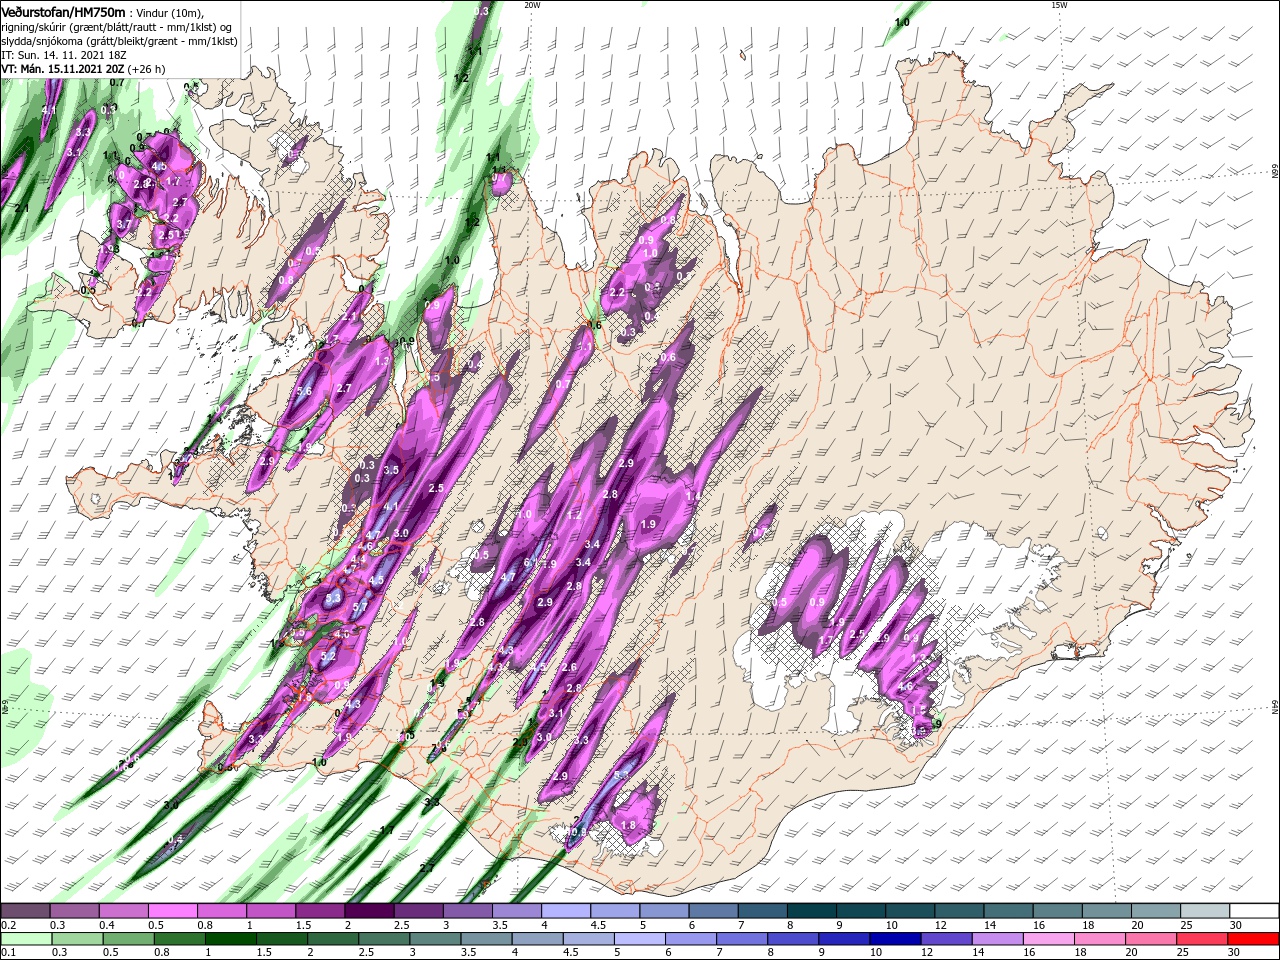1280x960 pixels.
Task: Pick lower scale swatch between 3.5 and 4
Action: coord(485,939)
